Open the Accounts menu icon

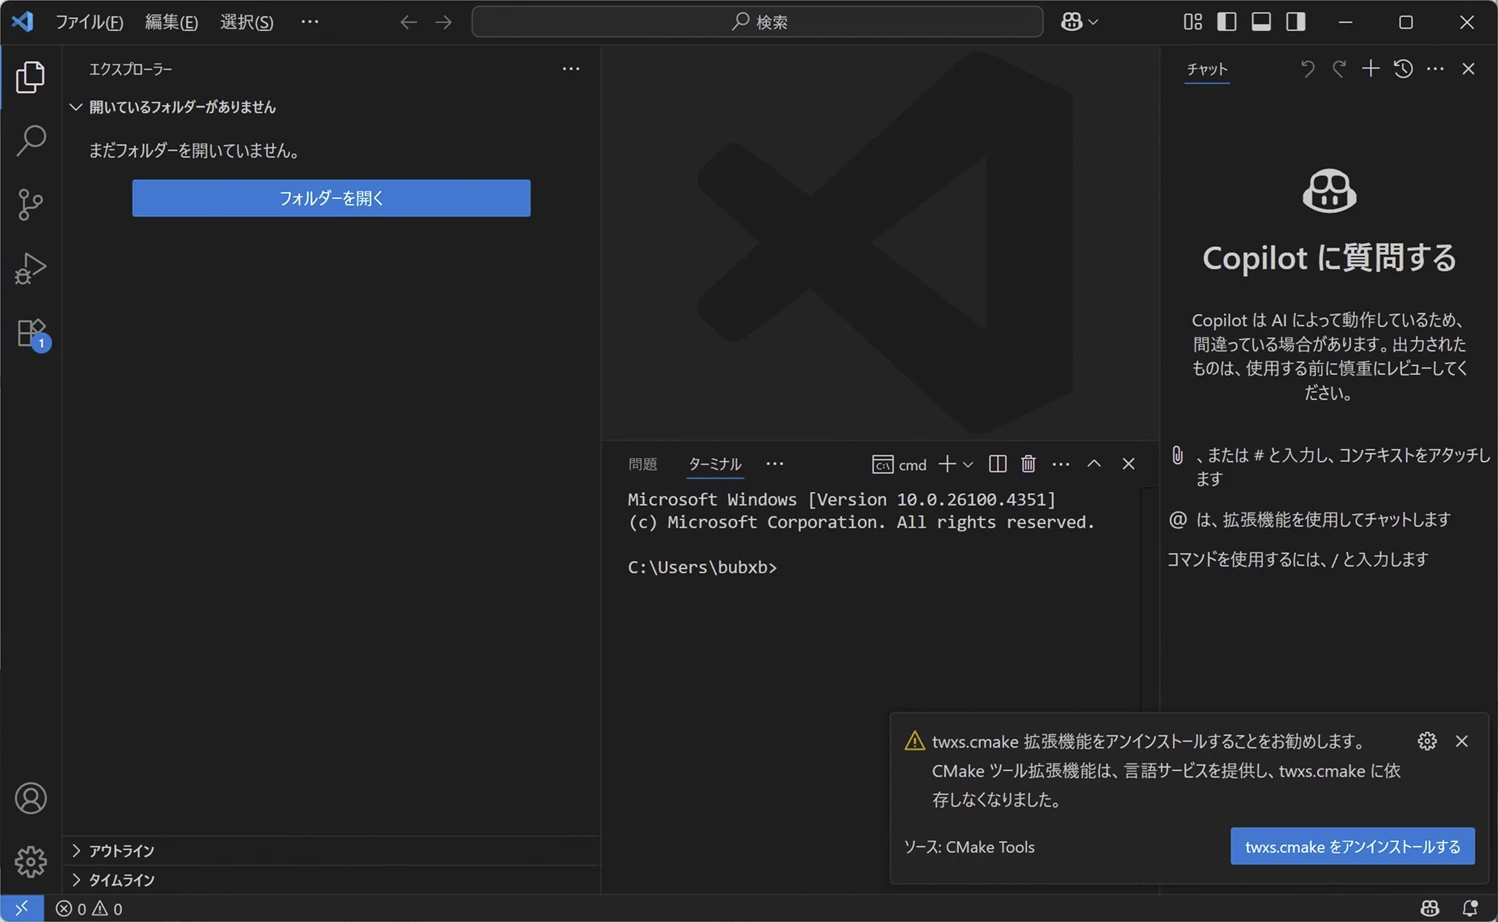(30, 798)
